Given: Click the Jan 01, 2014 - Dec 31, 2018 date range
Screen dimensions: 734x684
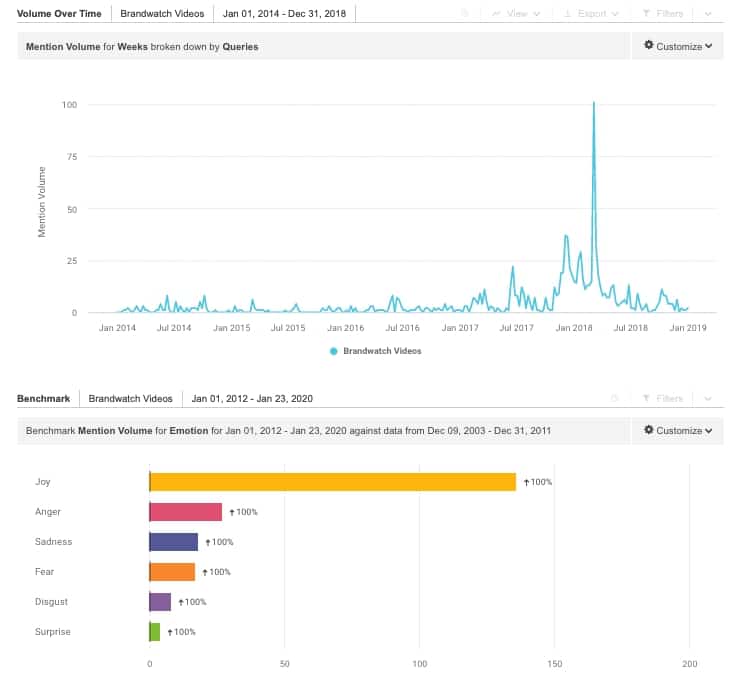Looking at the screenshot, I should pyautogui.click(x=284, y=14).
